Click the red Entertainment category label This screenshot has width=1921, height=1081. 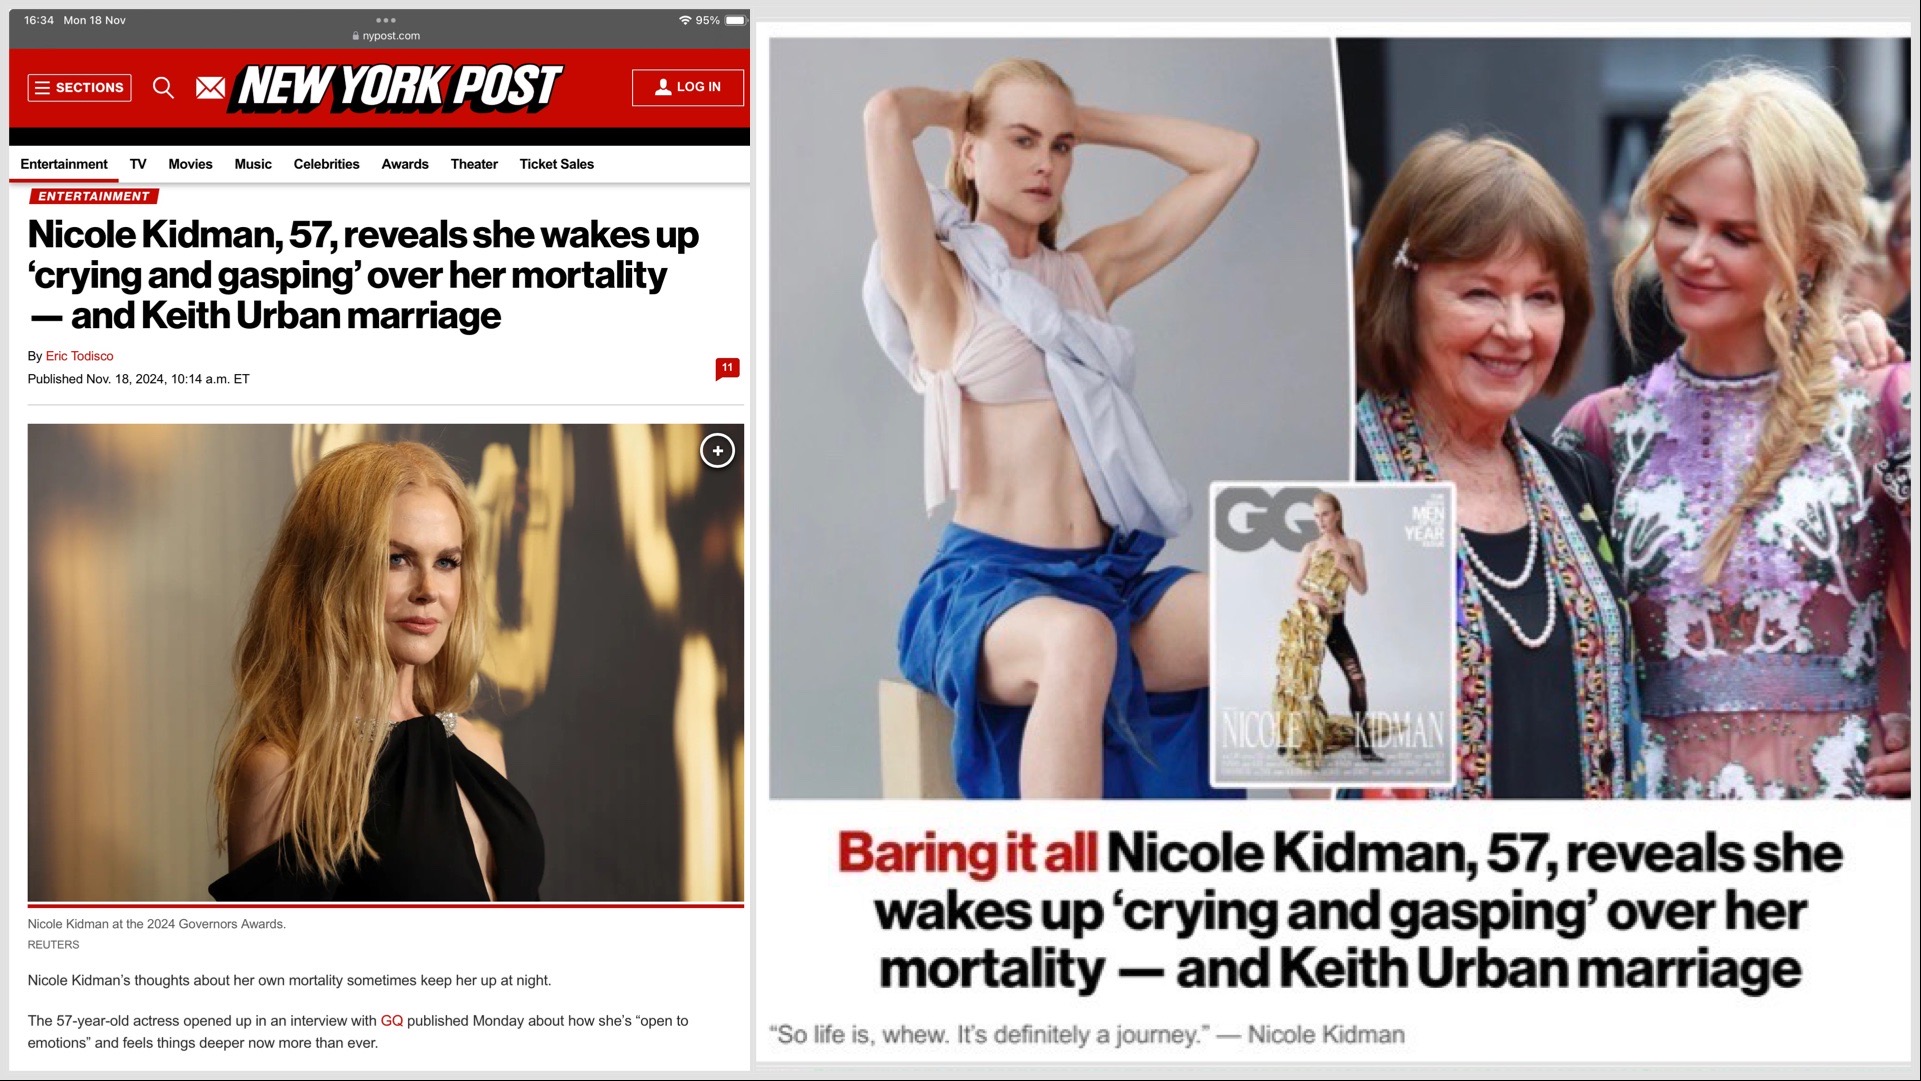tap(94, 196)
